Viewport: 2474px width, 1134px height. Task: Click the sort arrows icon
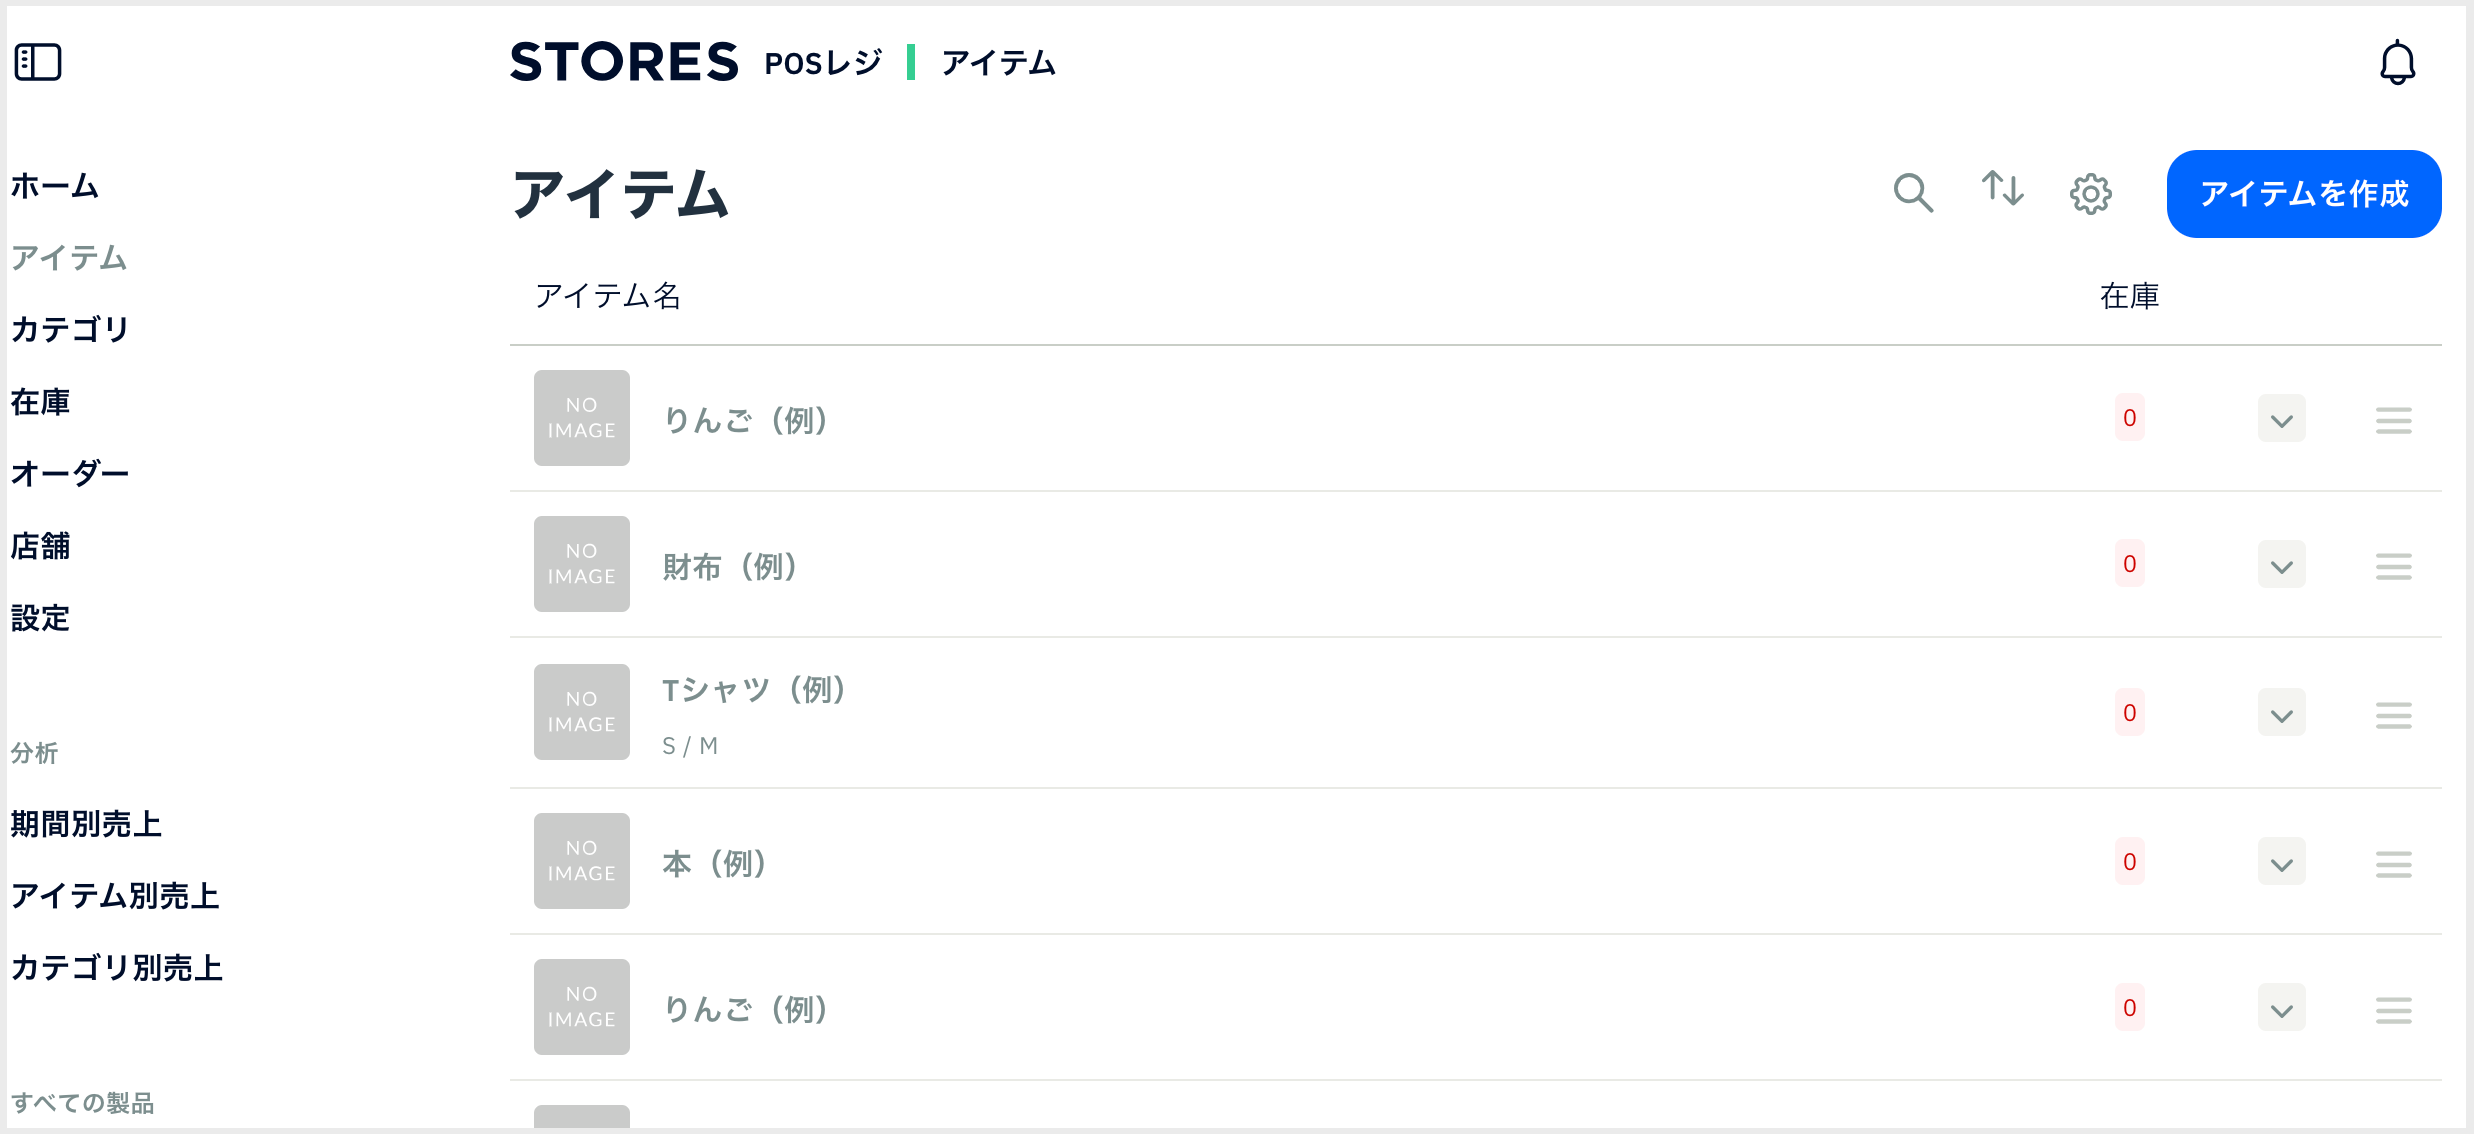pyautogui.click(x=2002, y=189)
